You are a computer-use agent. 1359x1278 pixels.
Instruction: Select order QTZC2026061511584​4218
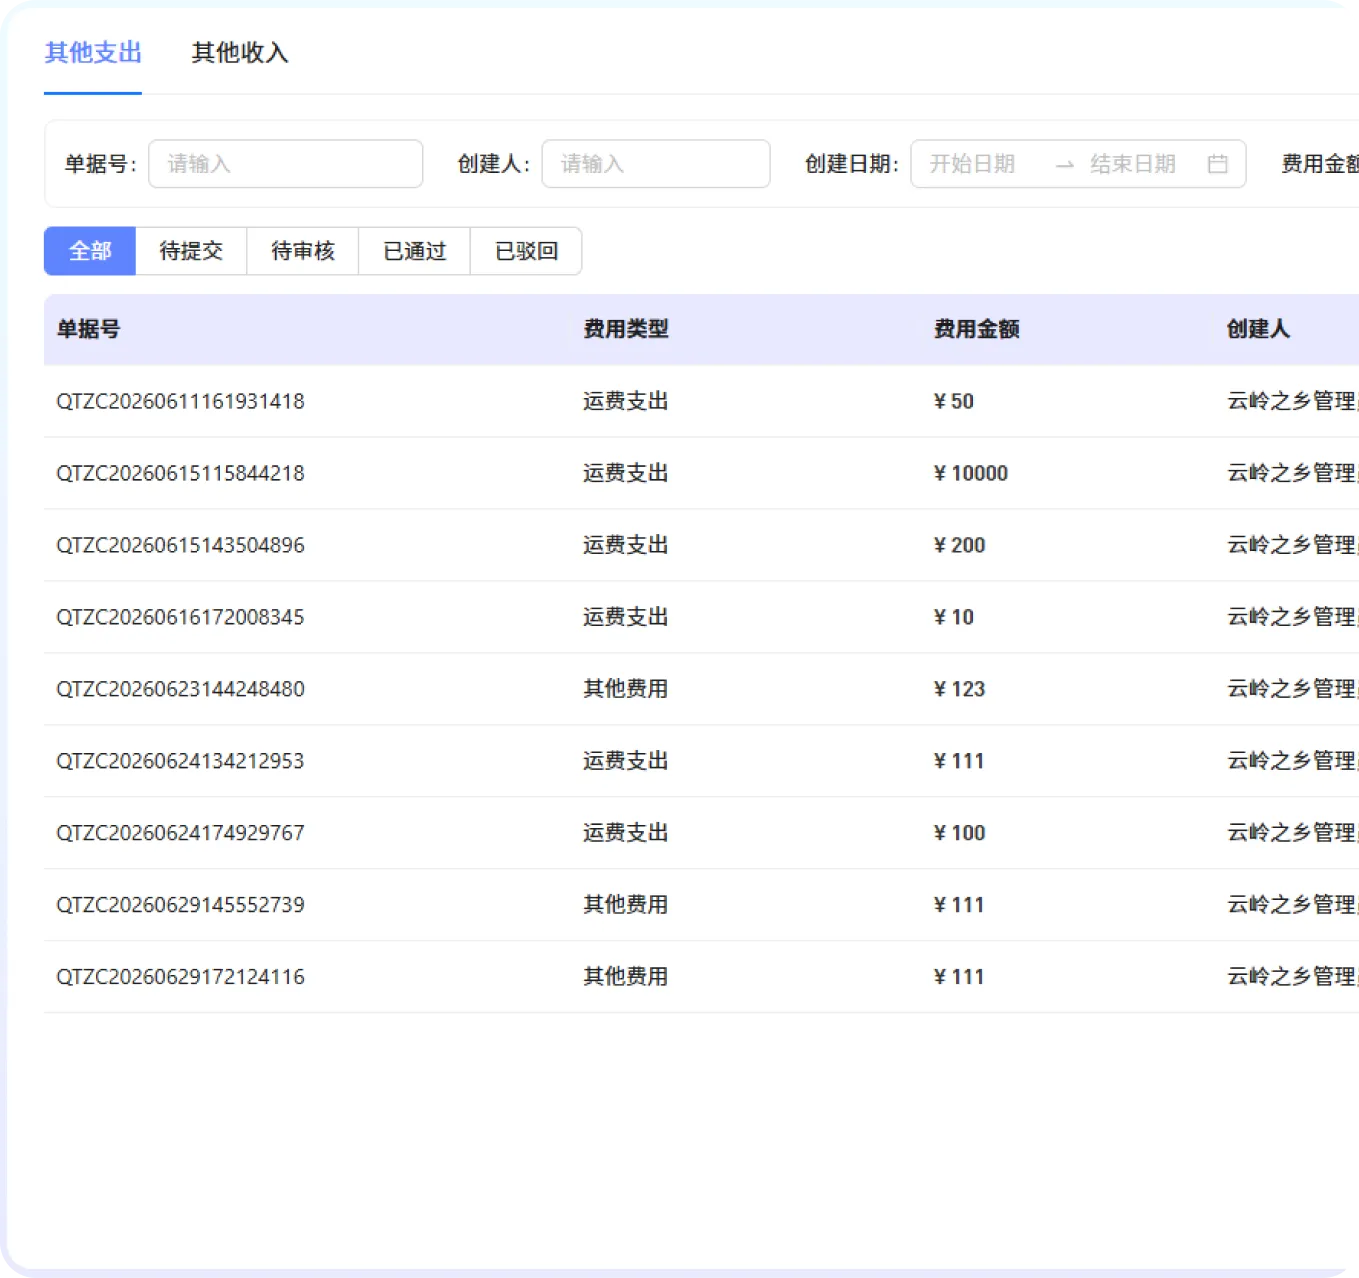click(180, 473)
